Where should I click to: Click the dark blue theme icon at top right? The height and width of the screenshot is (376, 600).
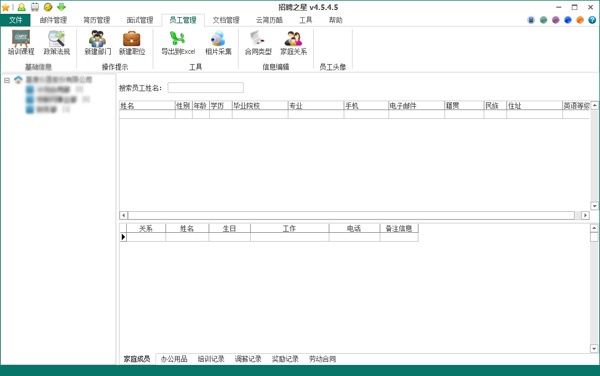tap(531, 20)
